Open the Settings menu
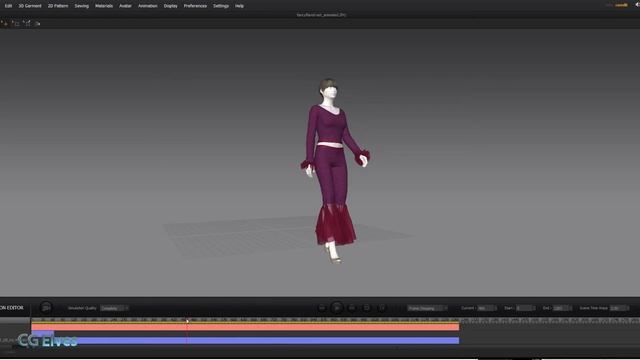The image size is (640, 360). (x=221, y=6)
